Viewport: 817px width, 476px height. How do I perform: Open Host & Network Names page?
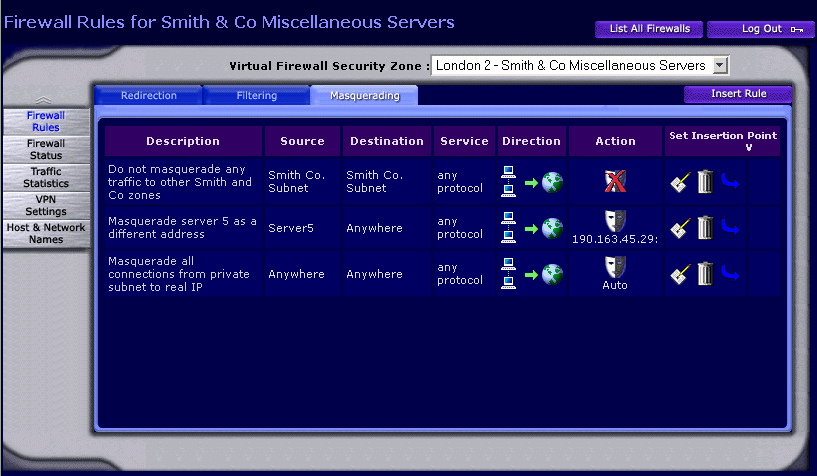[x=46, y=233]
